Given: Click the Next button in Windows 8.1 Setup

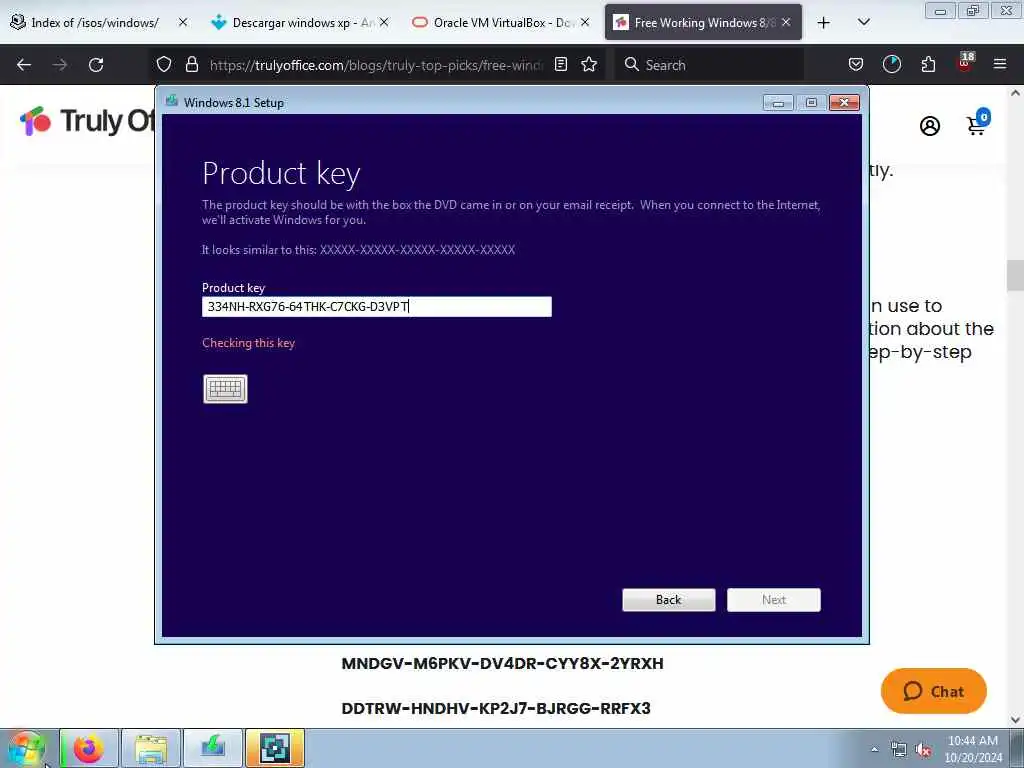Looking at the screenshot, I should 774,600.
